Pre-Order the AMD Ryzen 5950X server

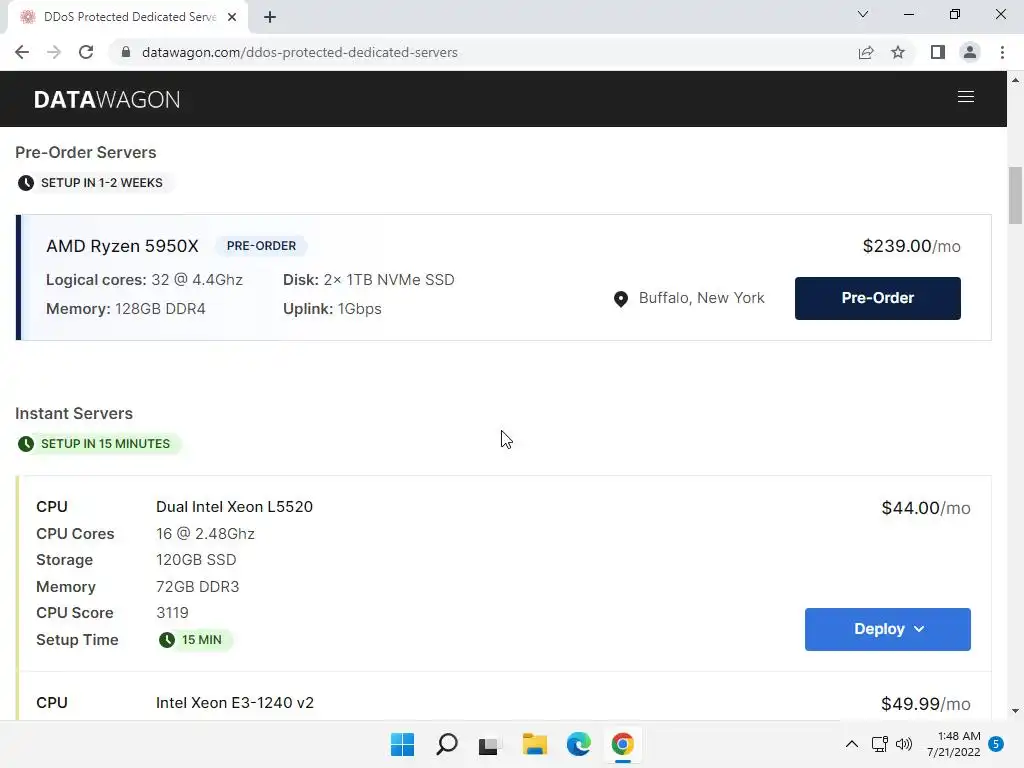pyautogui.click(x=878, y=298)
